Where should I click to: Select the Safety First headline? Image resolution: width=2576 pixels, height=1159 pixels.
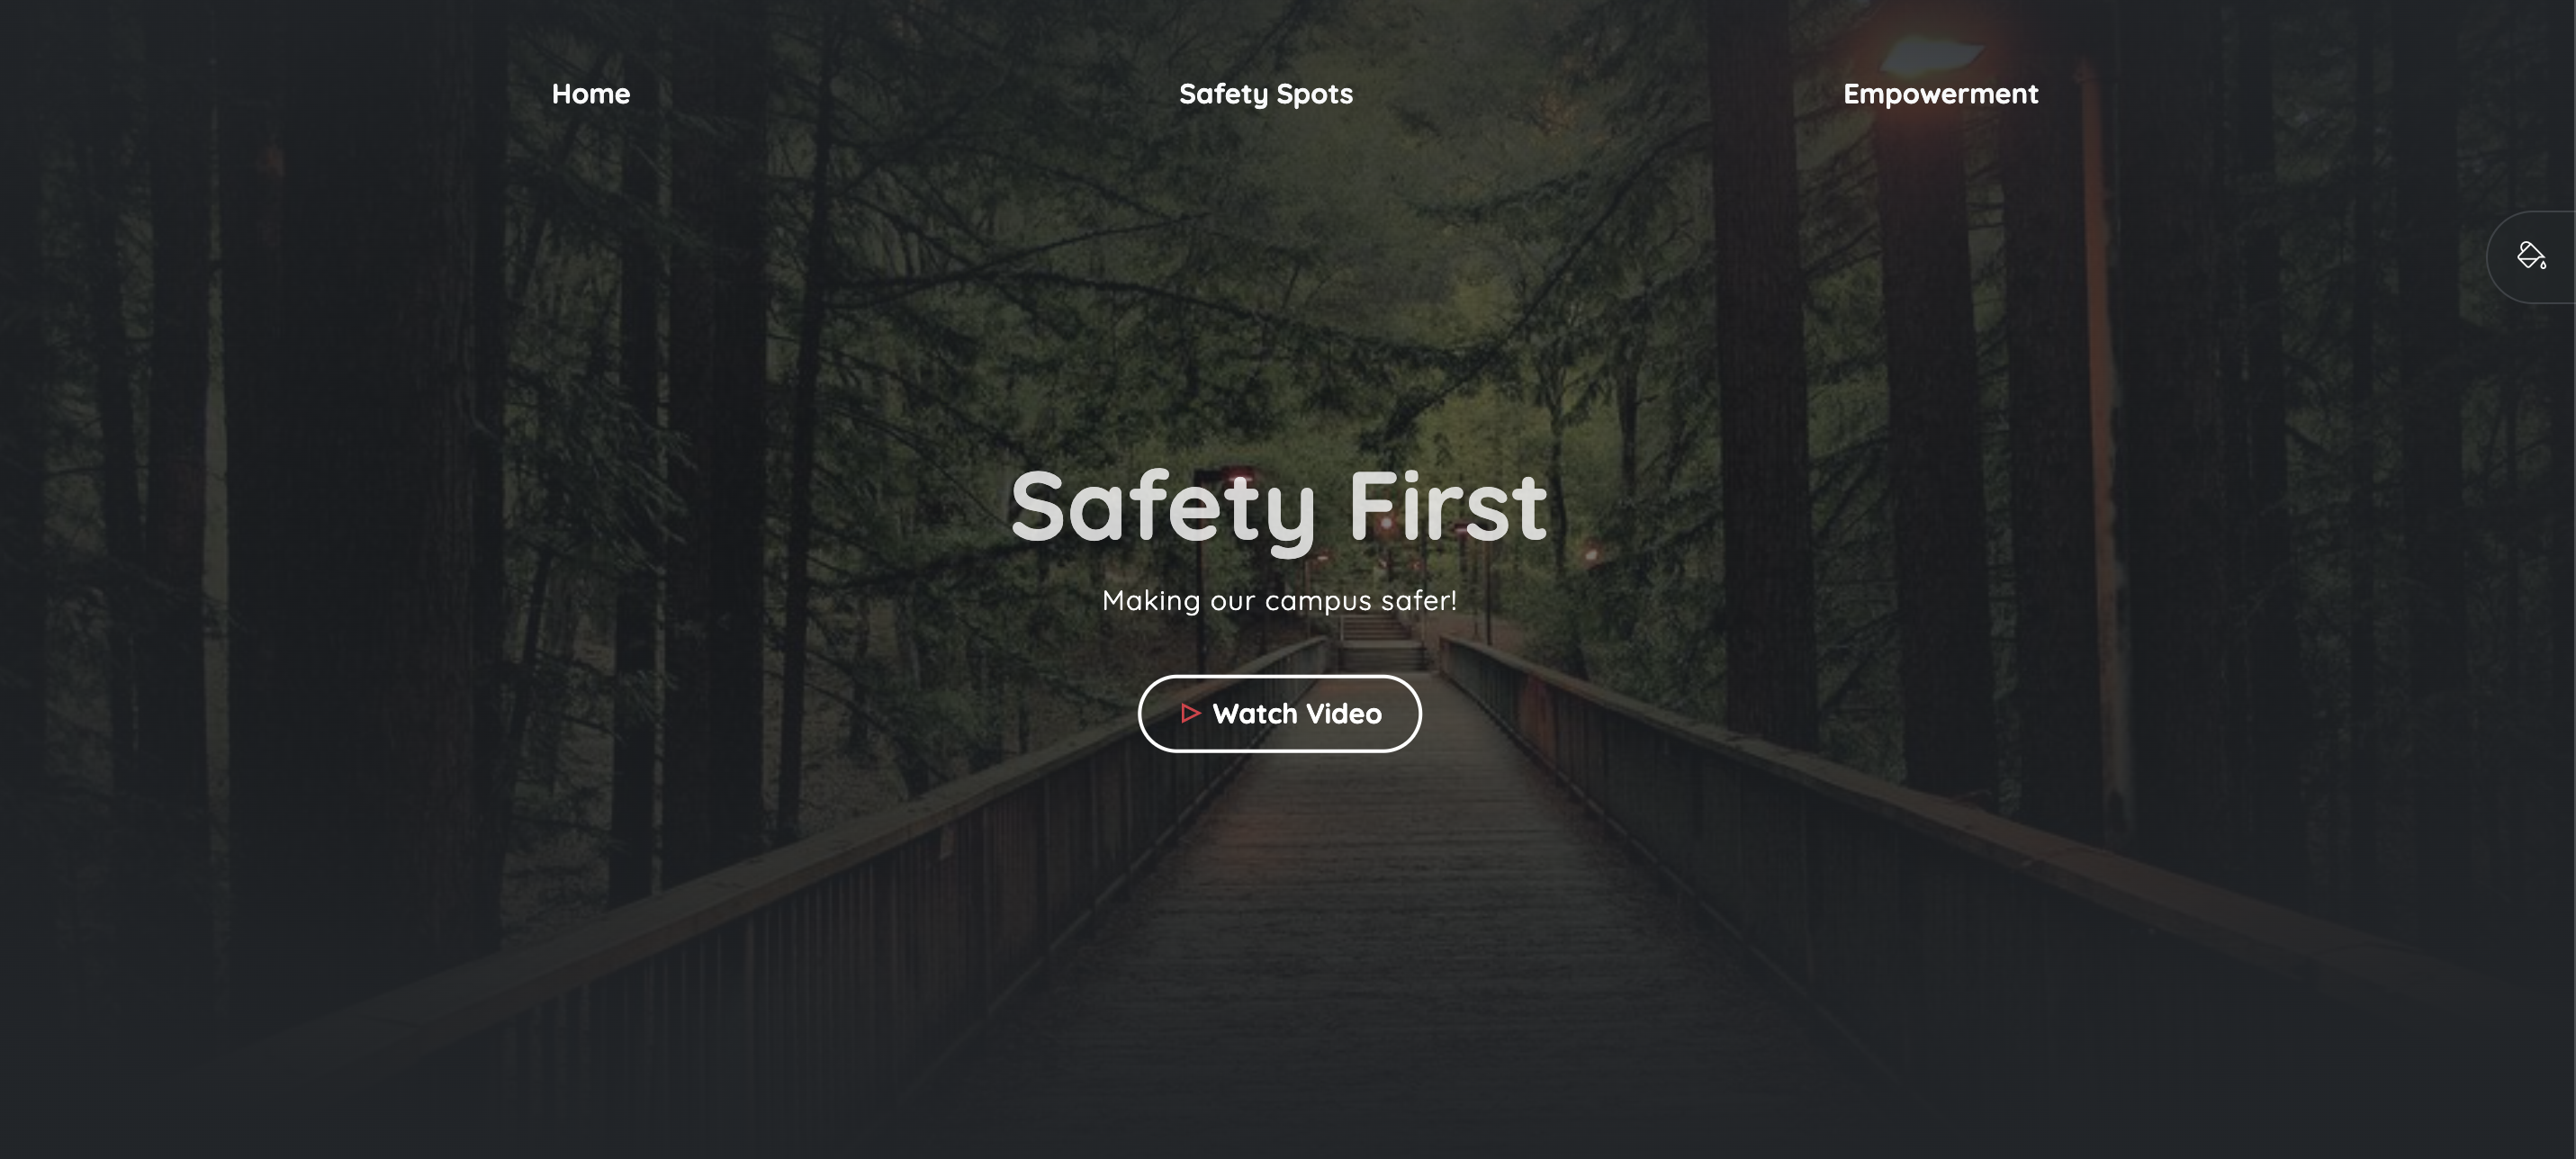tap(1279, 508)
